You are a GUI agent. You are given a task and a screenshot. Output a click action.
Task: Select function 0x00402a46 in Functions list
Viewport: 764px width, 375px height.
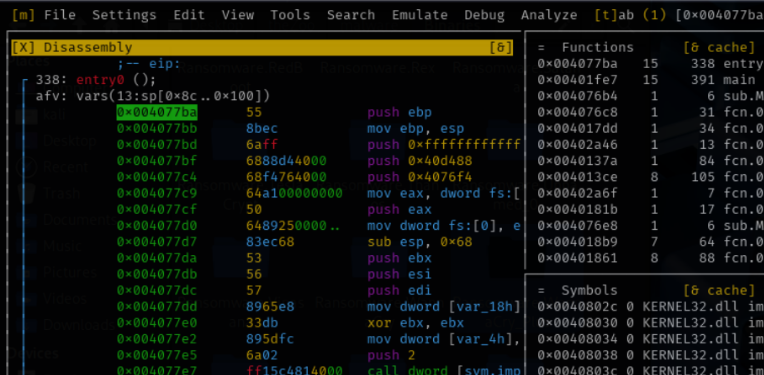(x=650, y=145)
